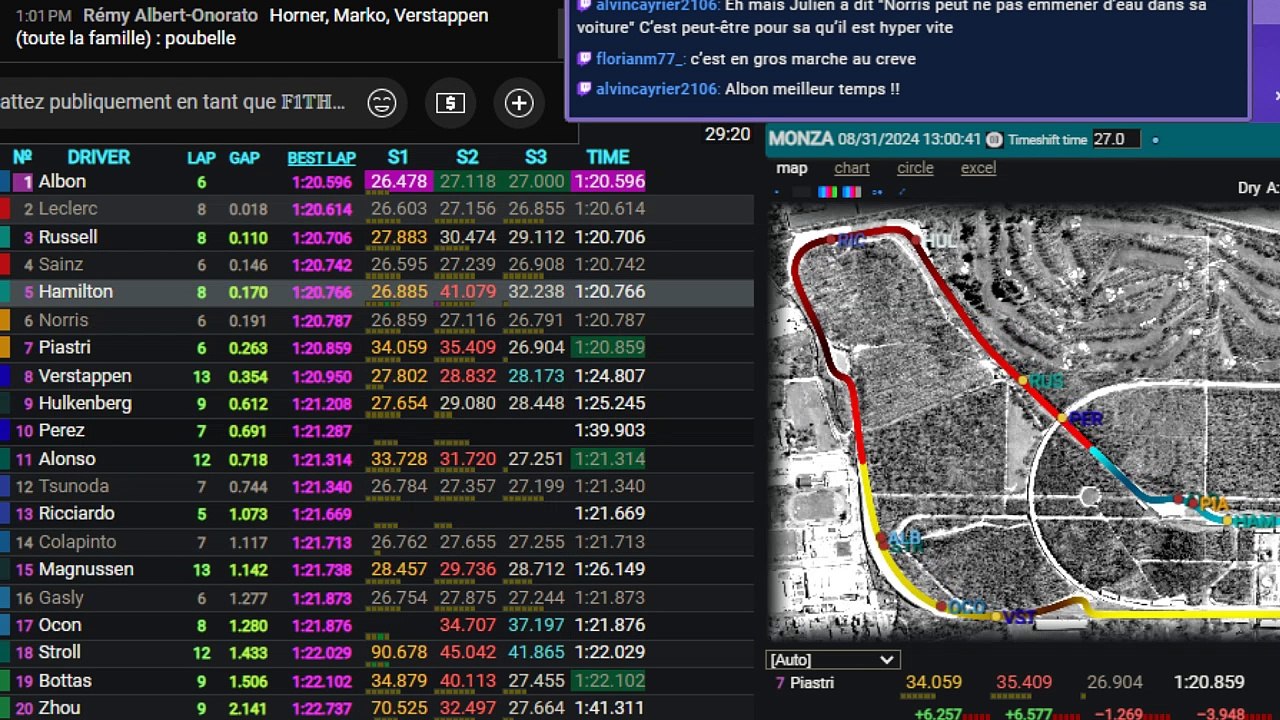The image size is (1280, 720).
Task: Click the DRIVER column header
Action: point(99,157)
